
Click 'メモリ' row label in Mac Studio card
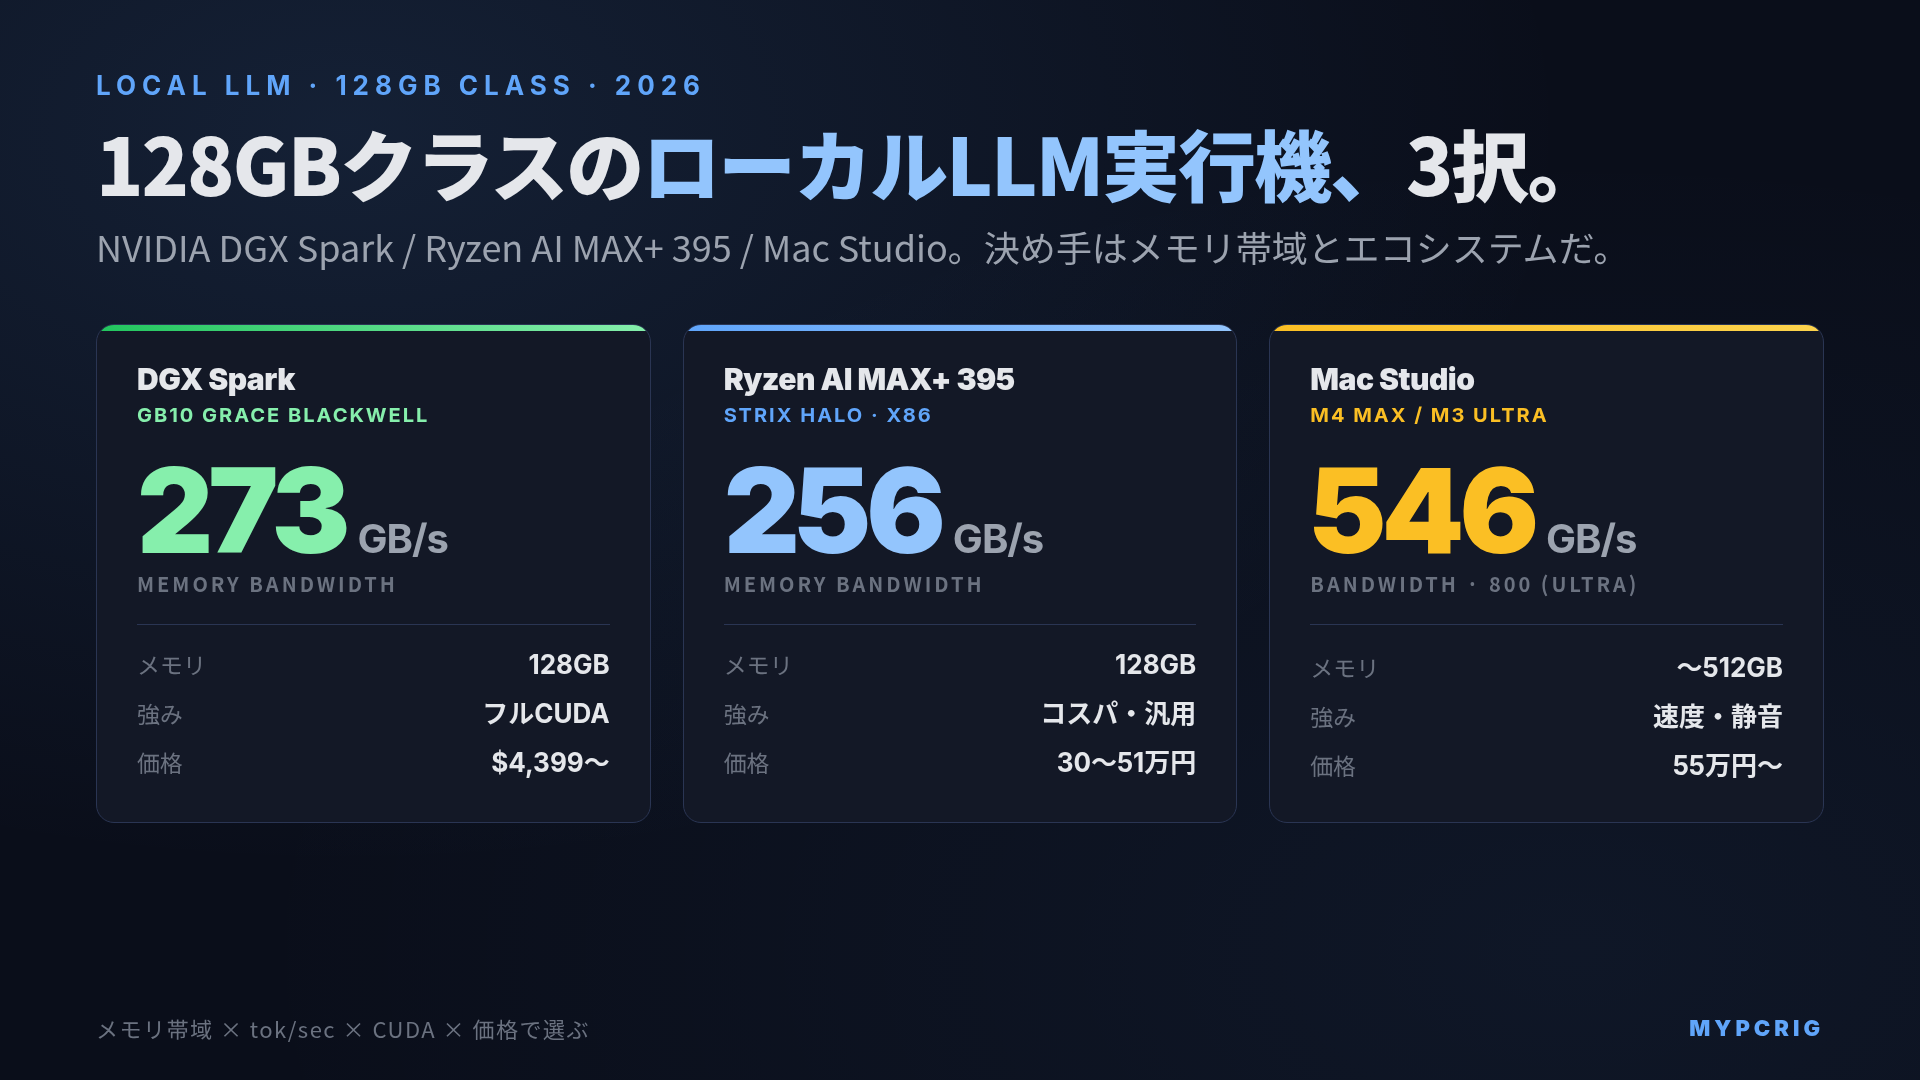coord(1344,668)
